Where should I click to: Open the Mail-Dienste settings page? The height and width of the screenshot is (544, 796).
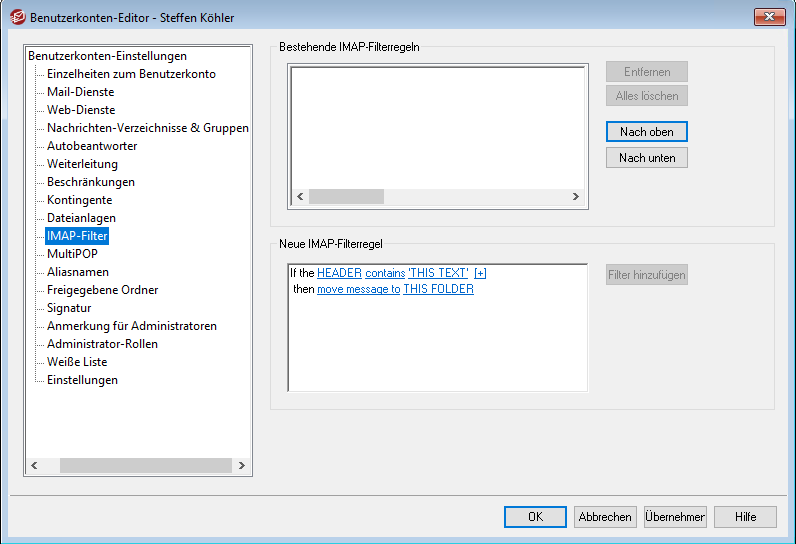coord(80,92)
